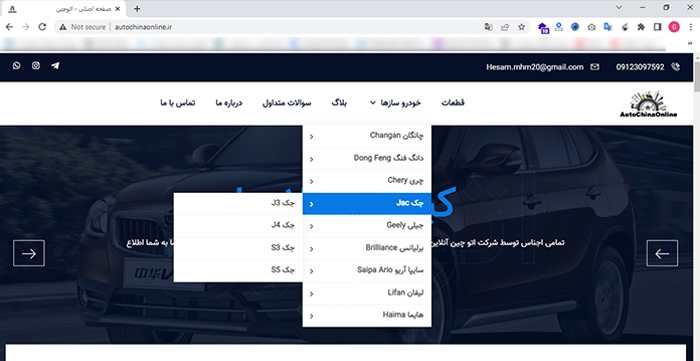Reload the page with the refresh icon
The width and height of the screenshot is (700, 361).
42,27
